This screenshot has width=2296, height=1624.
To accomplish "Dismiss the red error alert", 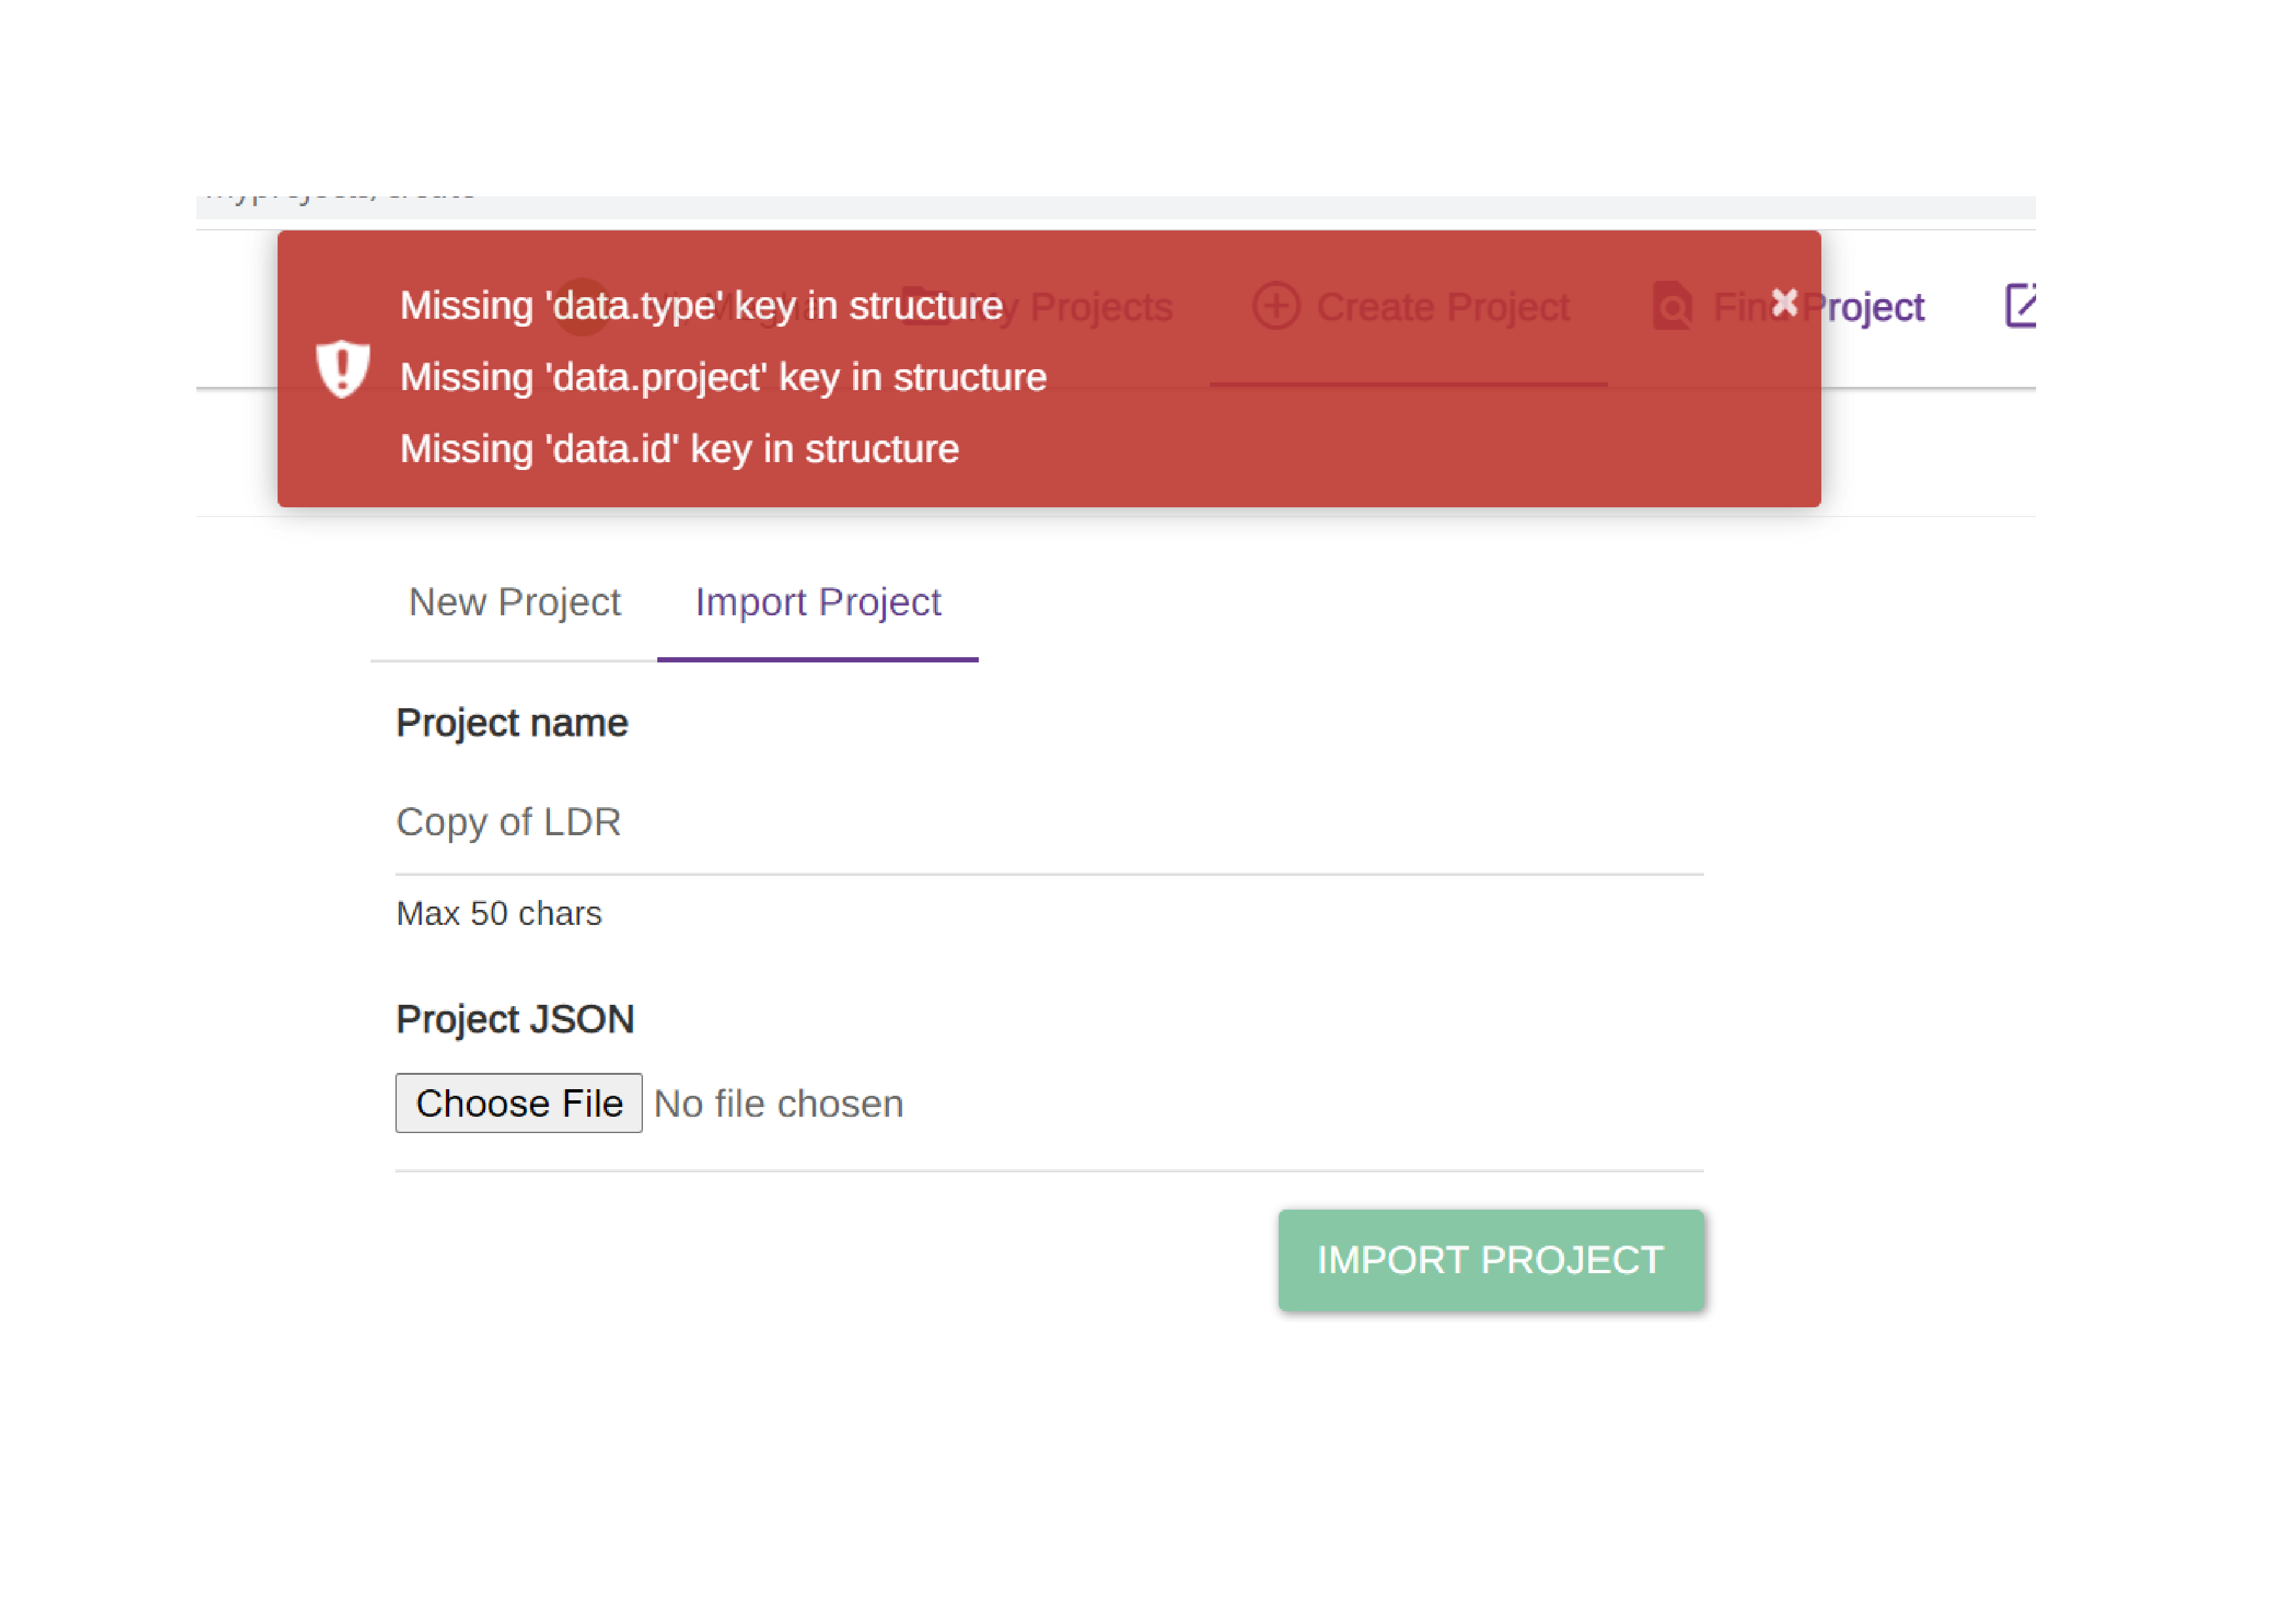I will coord(1784,302).
